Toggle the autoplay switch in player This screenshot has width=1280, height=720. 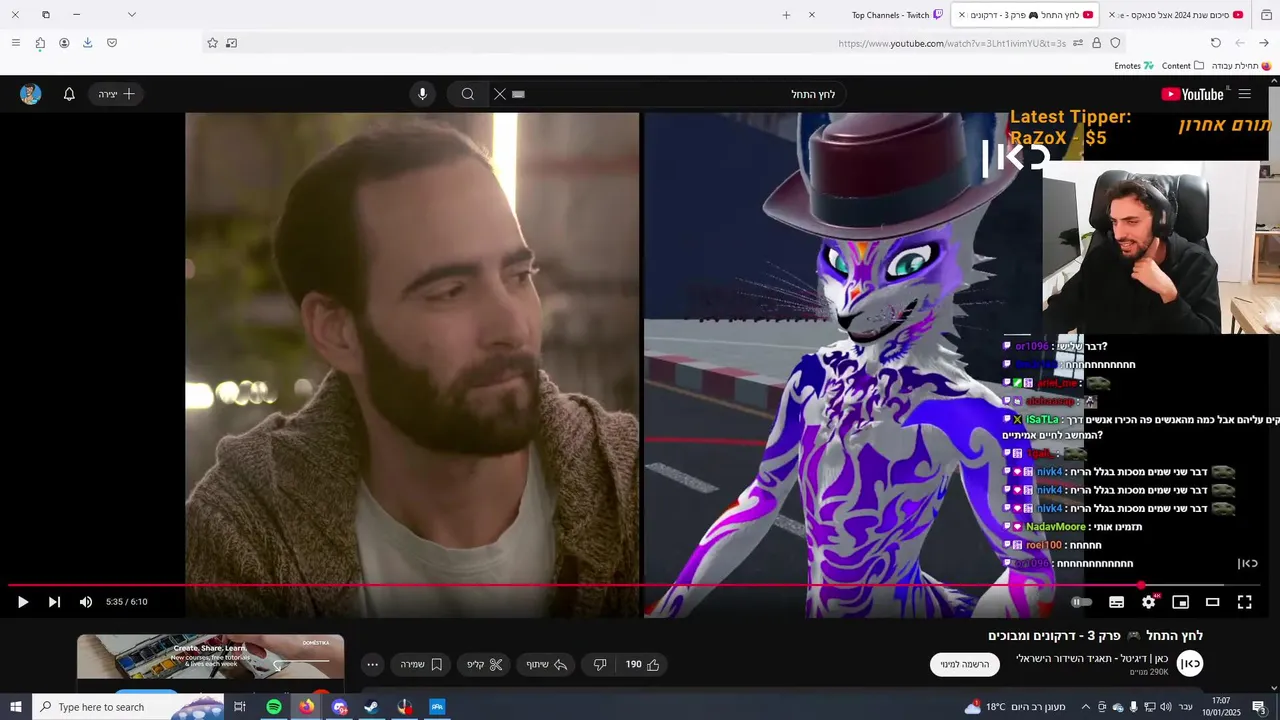pos(1082,602)
